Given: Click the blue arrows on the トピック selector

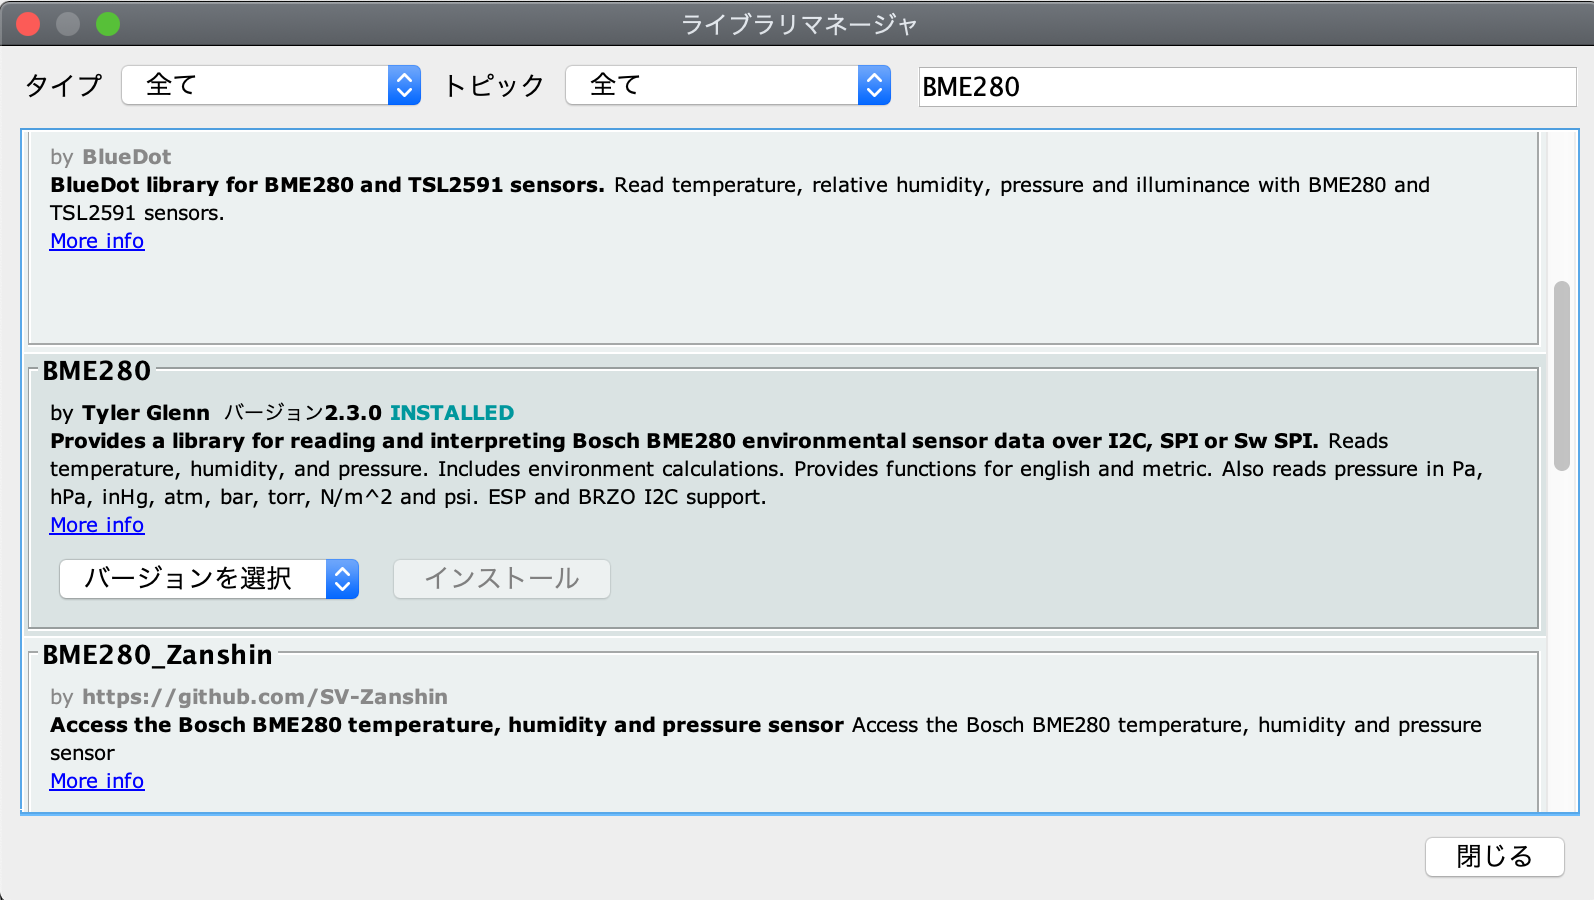Looking at the screenshot, I should 874,86.
